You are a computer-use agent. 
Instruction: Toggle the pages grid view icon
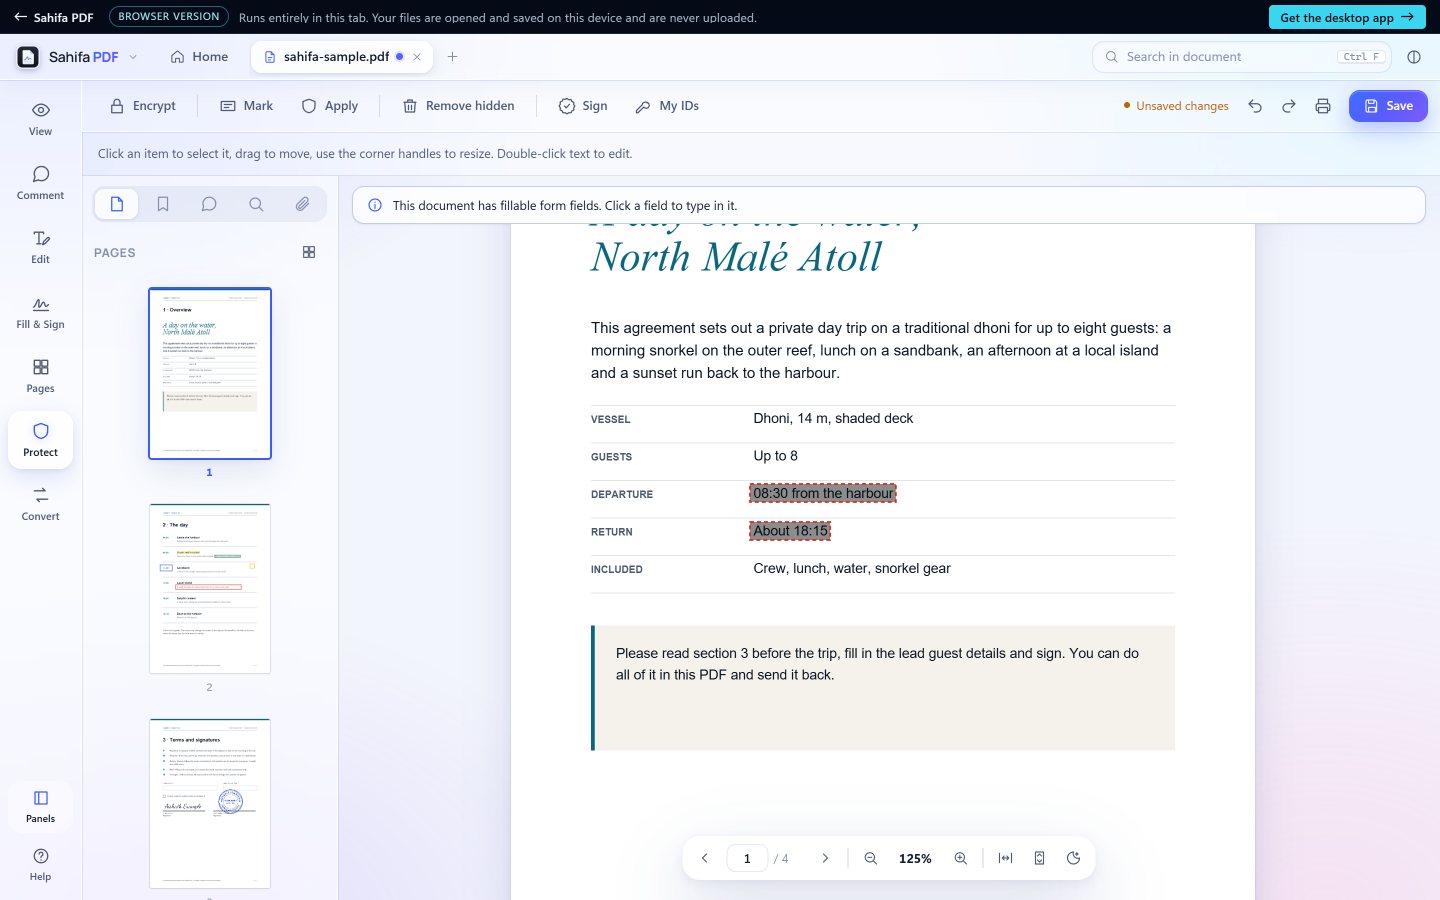point(309,252)
